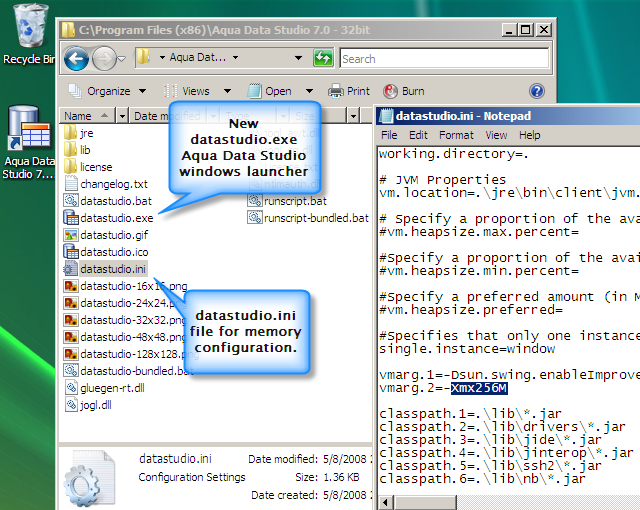Select datastudio-bundled.bat file icon

pos(71,370)
